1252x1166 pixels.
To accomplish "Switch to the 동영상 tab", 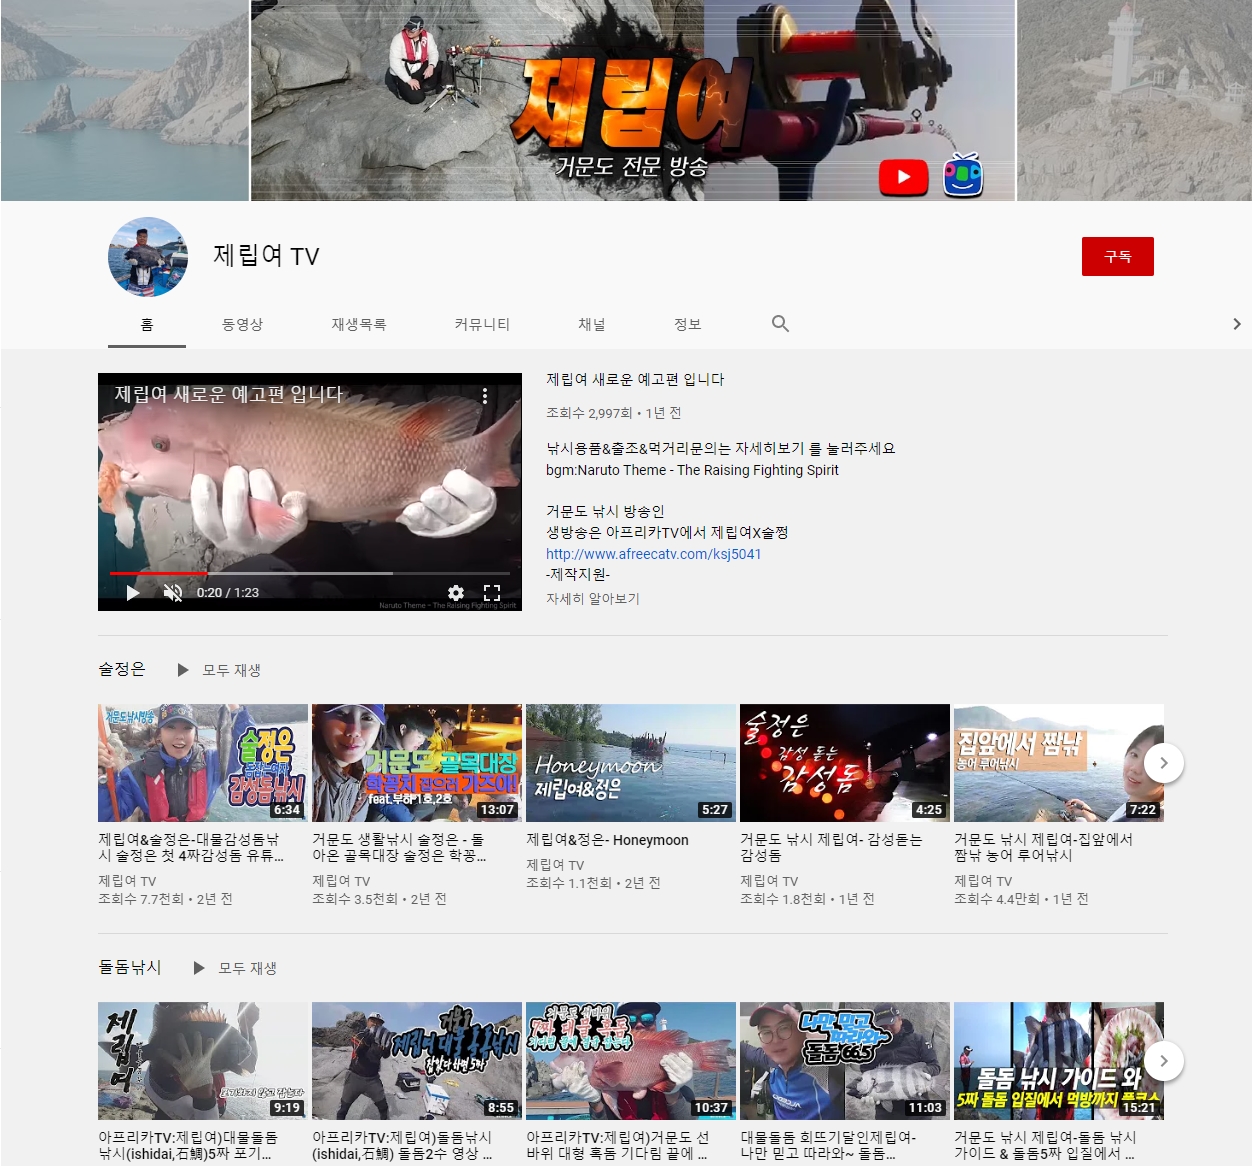I will tap(242, 324).
